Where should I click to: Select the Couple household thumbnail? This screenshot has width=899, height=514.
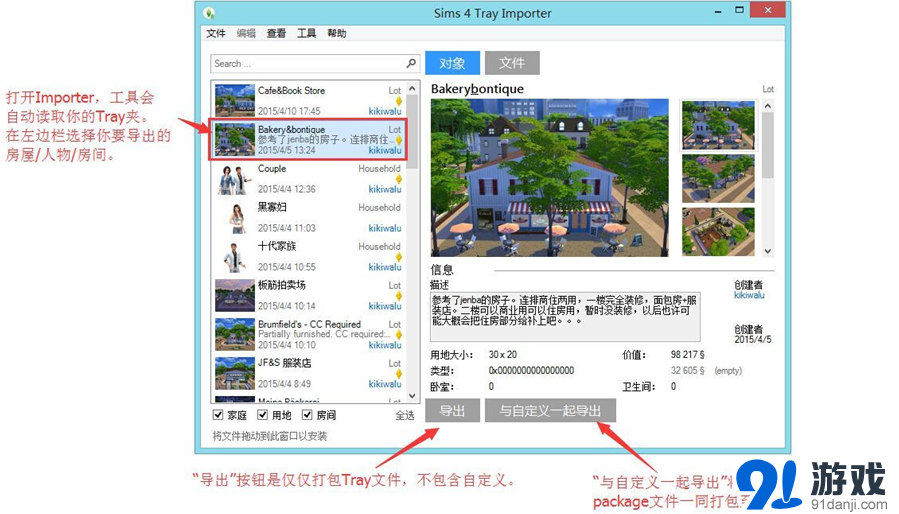235,178
